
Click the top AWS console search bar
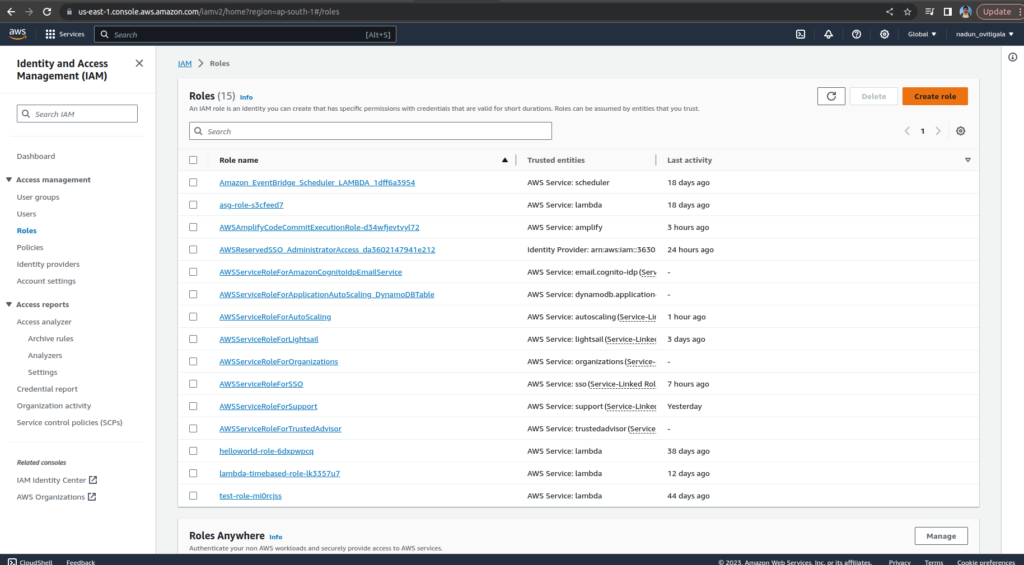click(x=246, y=35)
